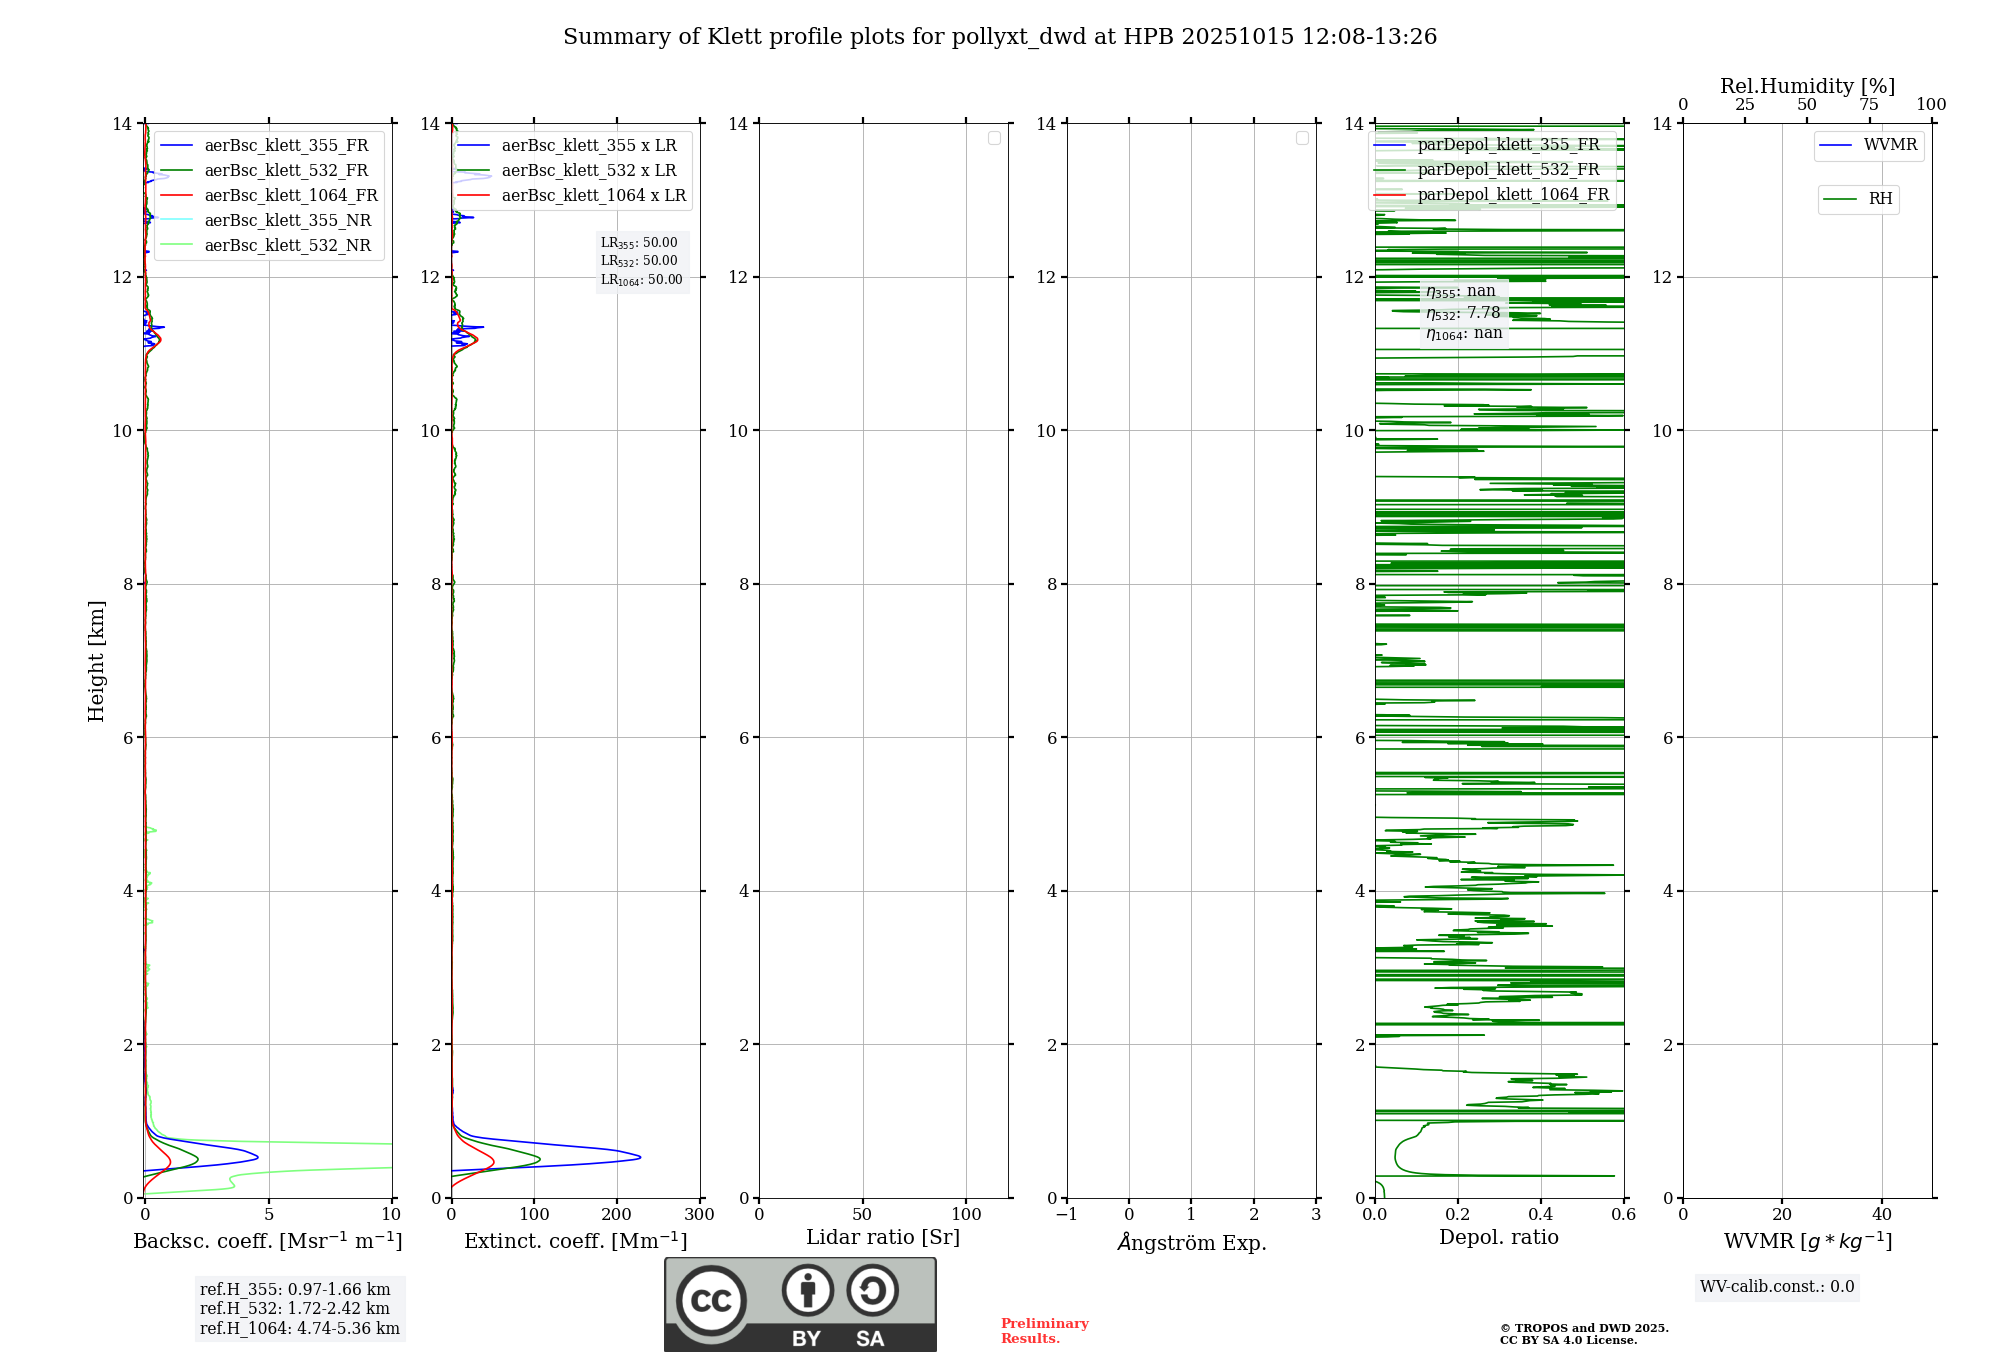2000x1360 pixels.
Task: Click the WV-calib.const. value label
Action: pos(1776,1287)
